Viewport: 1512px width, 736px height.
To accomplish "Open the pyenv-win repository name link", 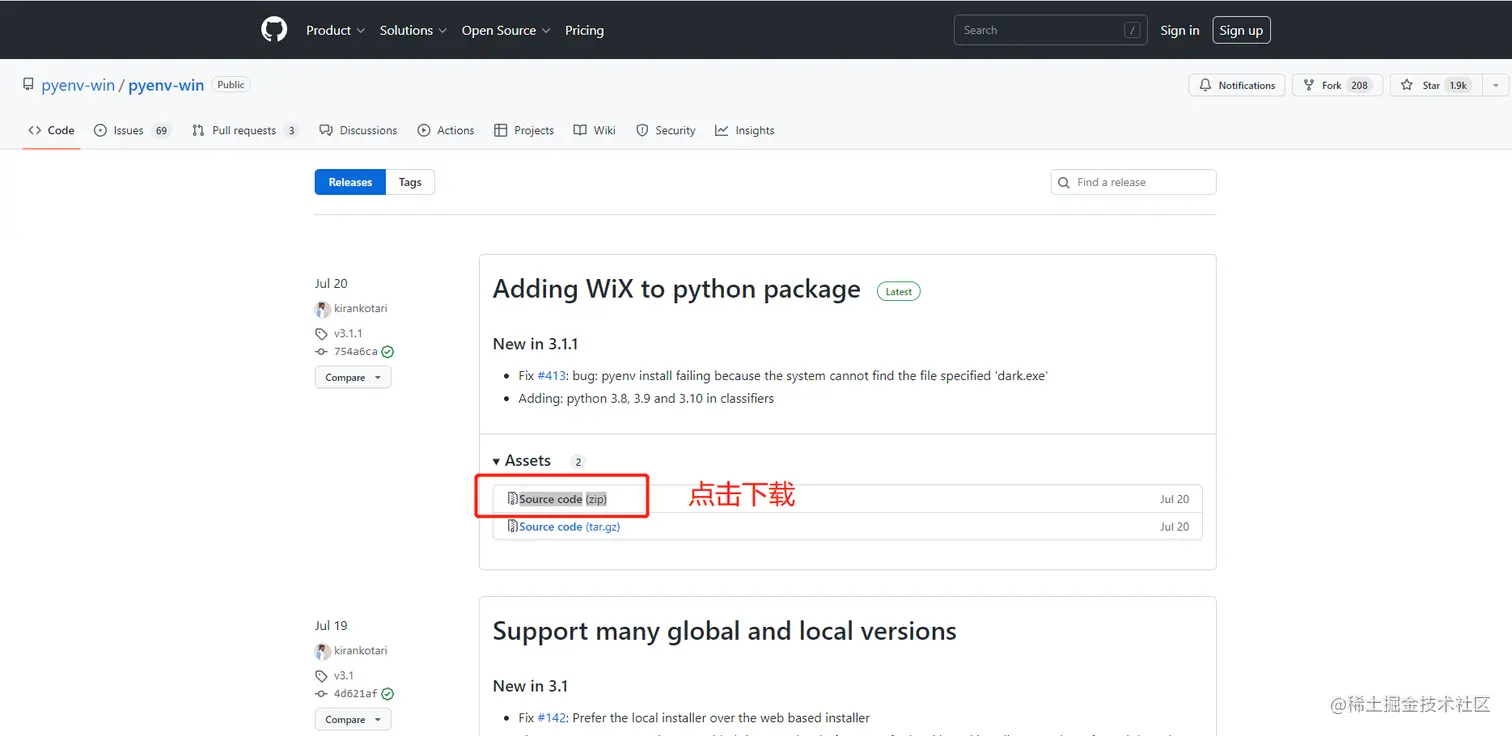I will pos(166,85).
